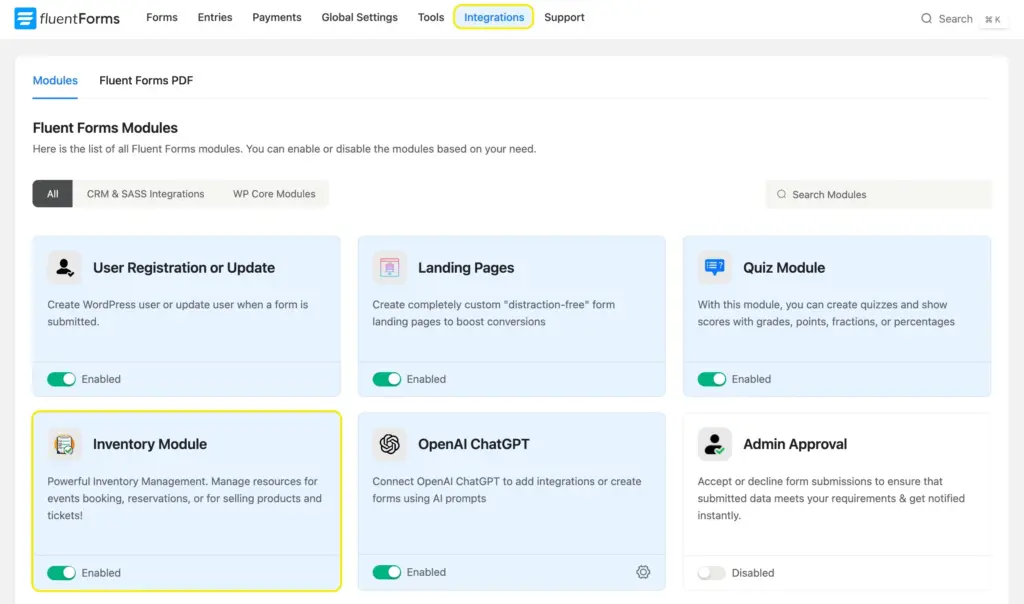Open the Forms menu
The height and width of the screenshot is (604, 1024).
pos(162,18)
